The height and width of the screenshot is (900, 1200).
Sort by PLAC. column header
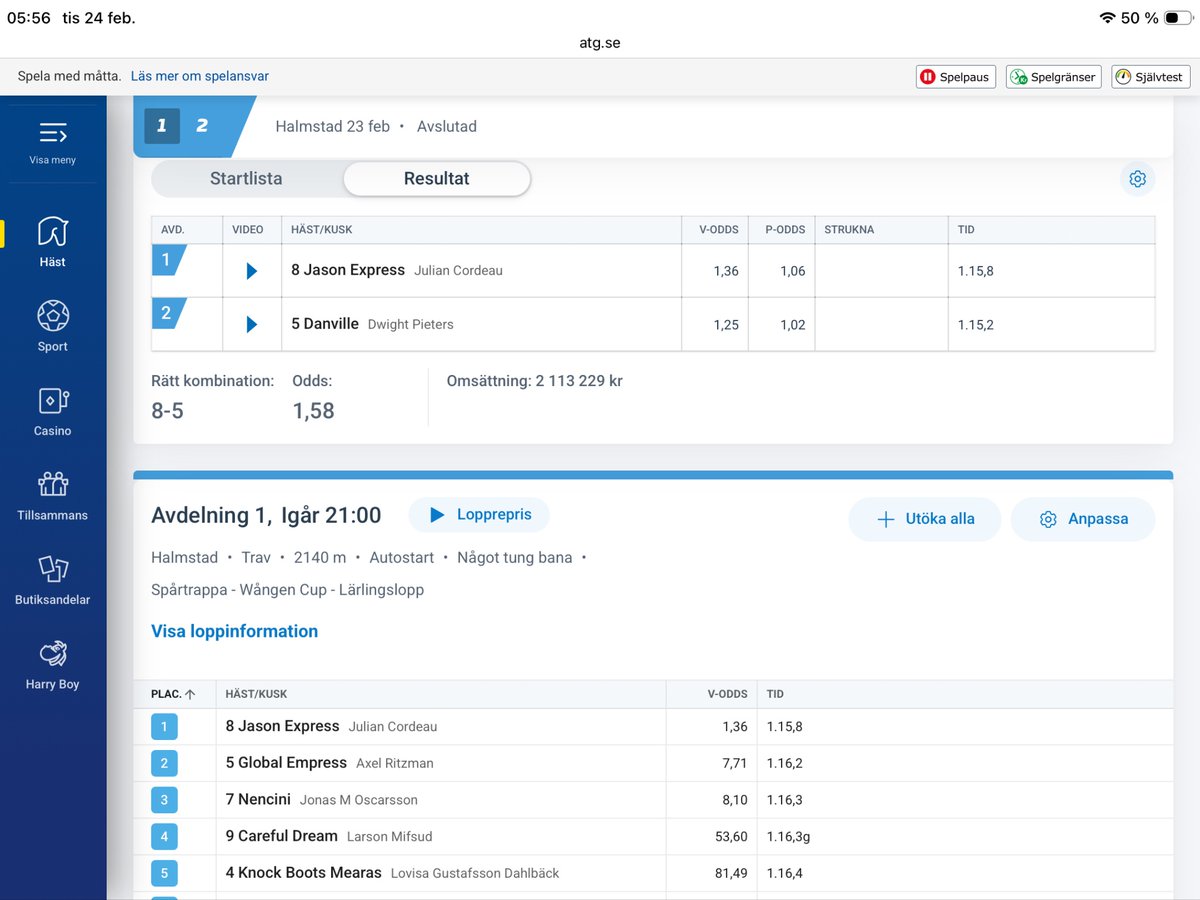(173, 694)
